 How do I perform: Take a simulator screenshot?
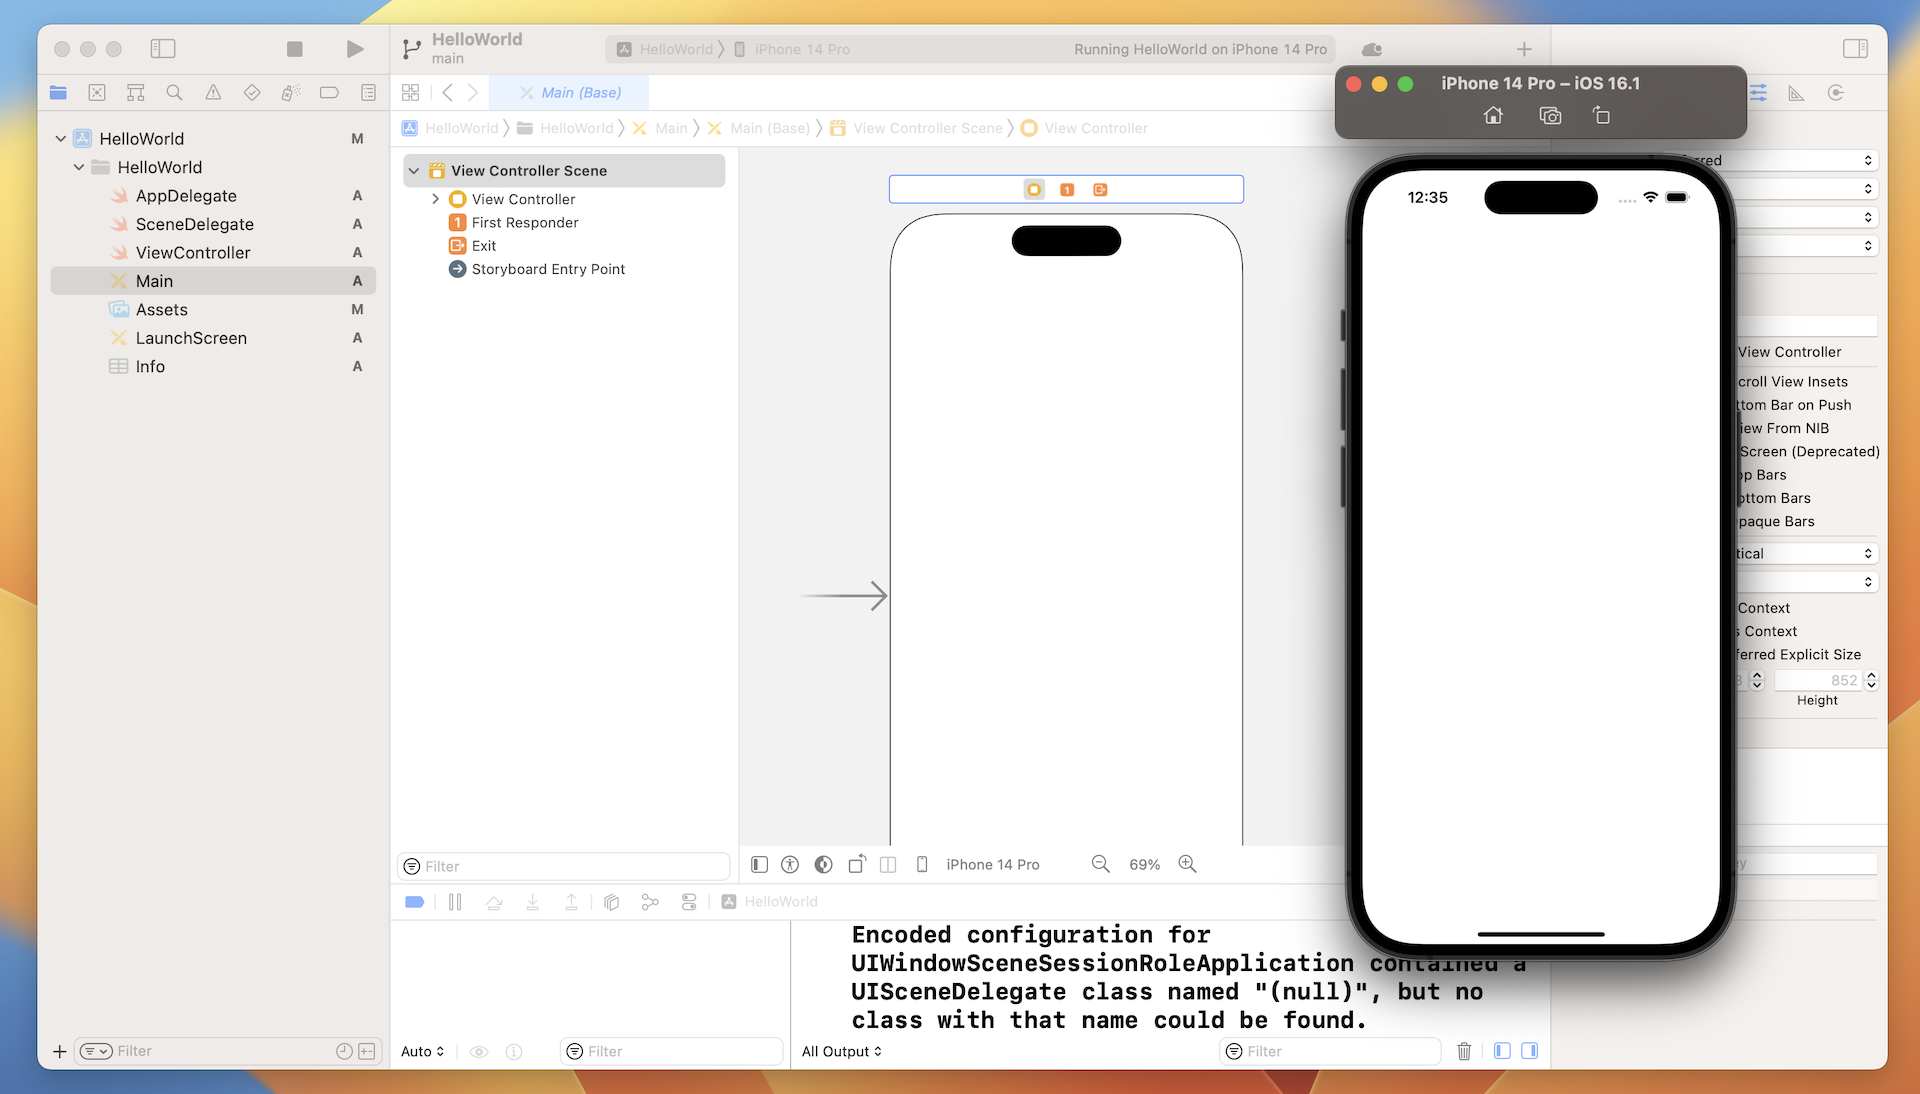[1550, 116]
